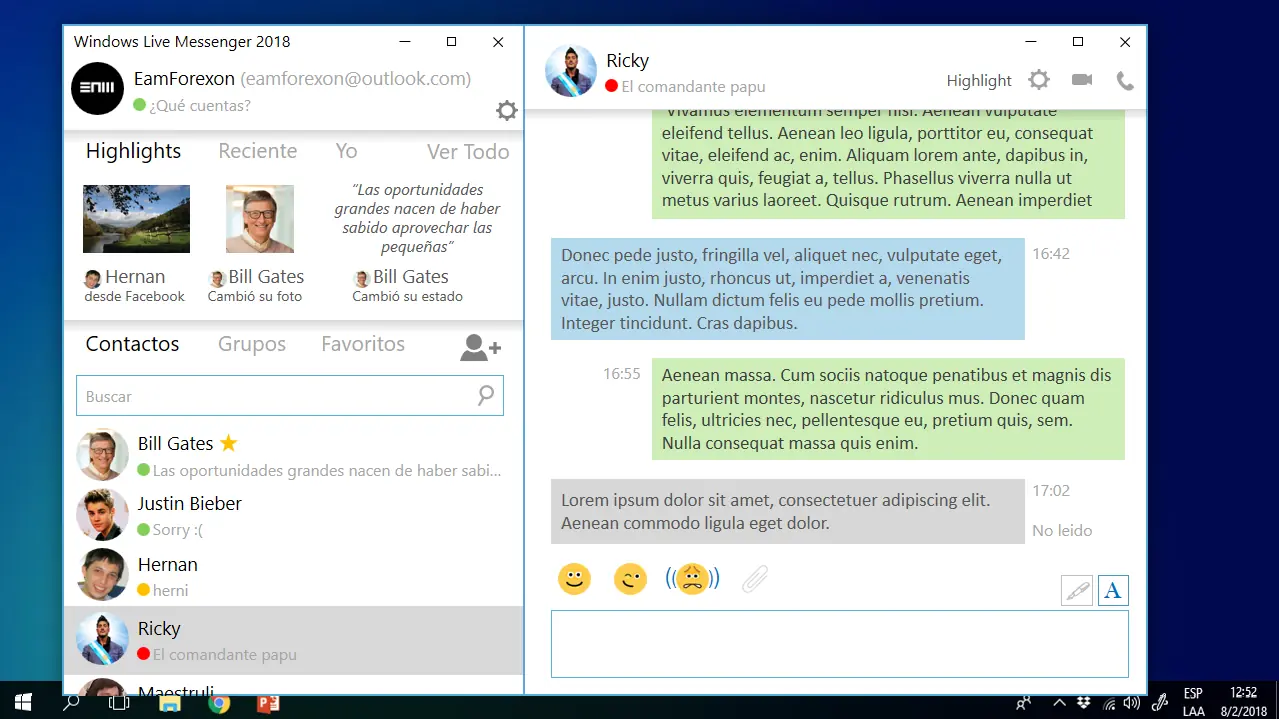Add a new contact

click(479, 347)
